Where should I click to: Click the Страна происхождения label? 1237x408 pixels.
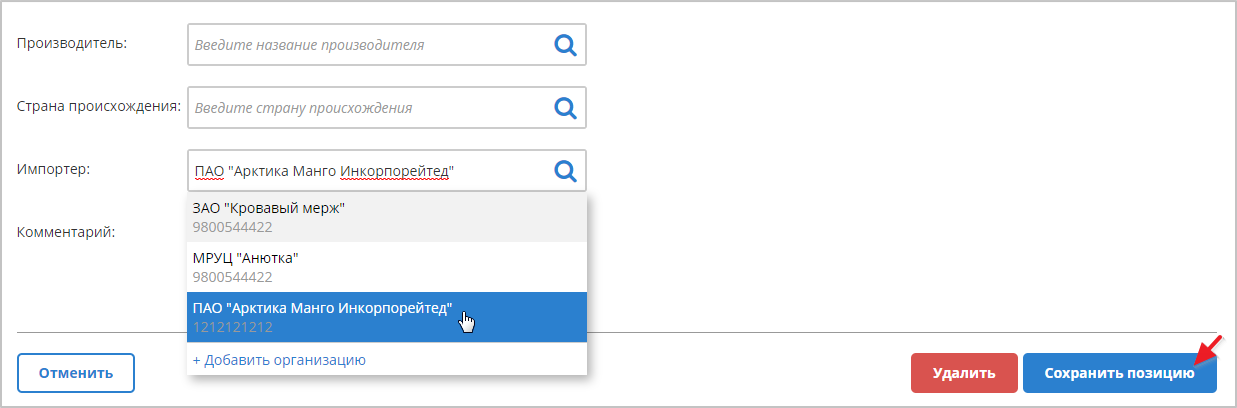pyautogui.click(x=98, y=106)
